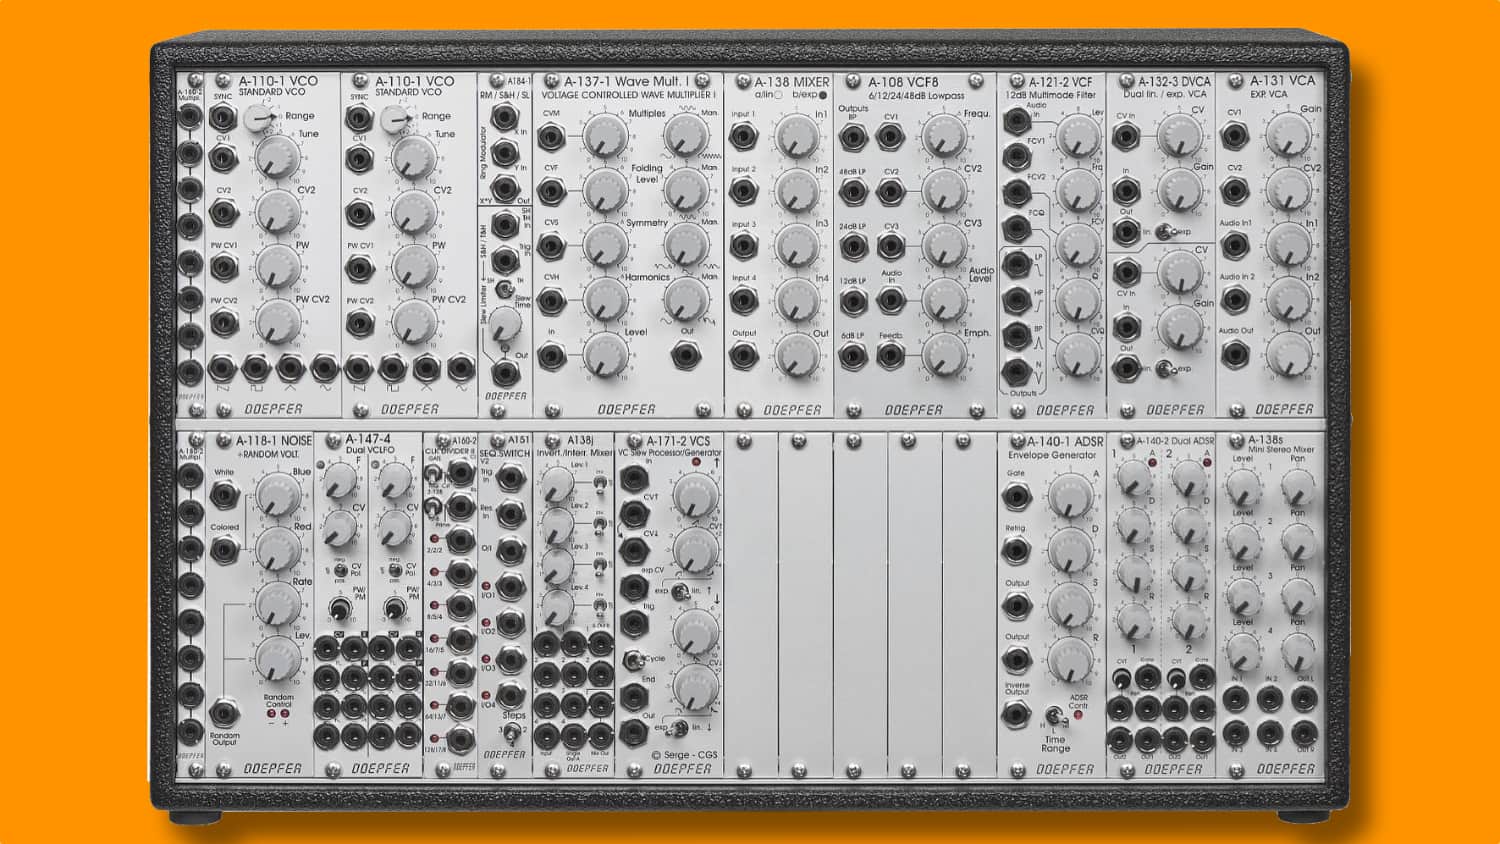Click the LP output jack on the A-121-2 VCF
The width and height of the screenshot is (1500, 844).
(1017, 265)
